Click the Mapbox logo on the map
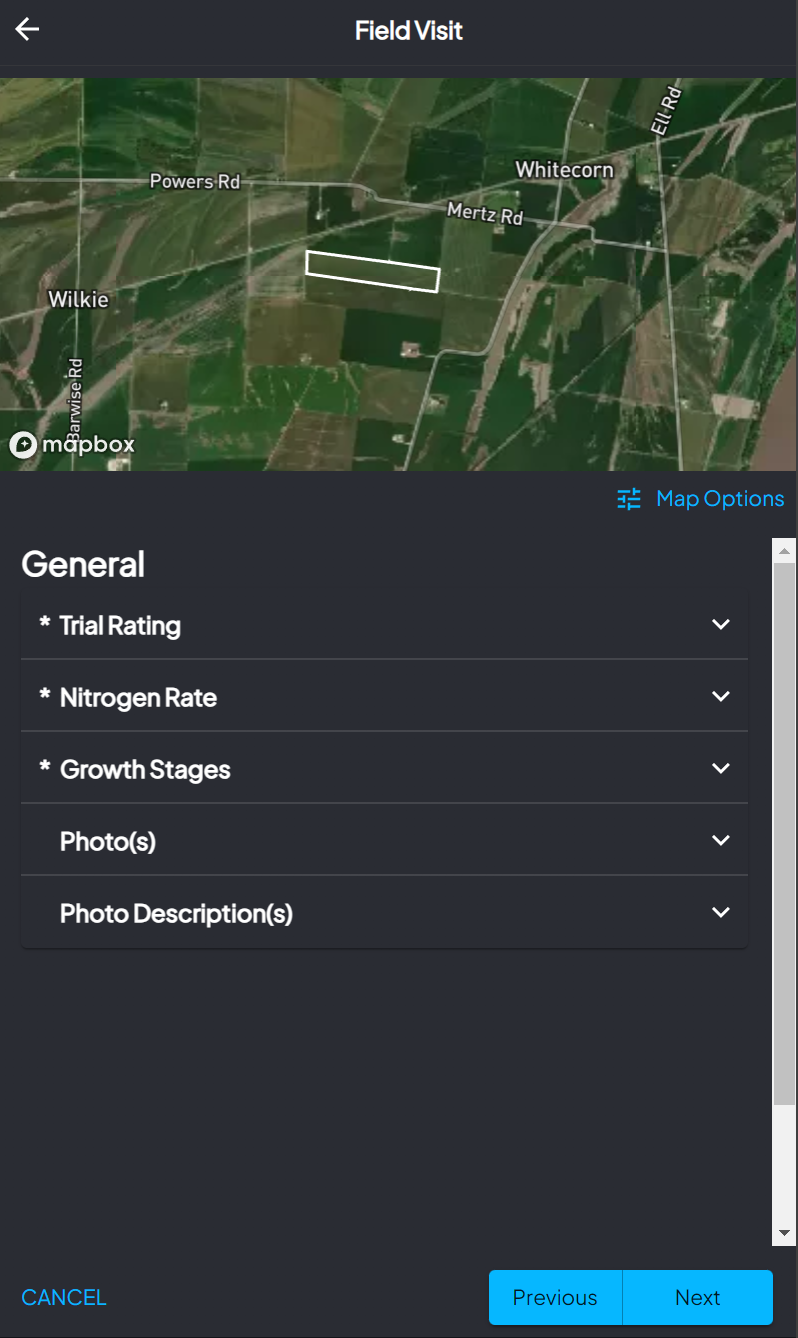Screen dimensions: 798x1338 click(72, 445)
